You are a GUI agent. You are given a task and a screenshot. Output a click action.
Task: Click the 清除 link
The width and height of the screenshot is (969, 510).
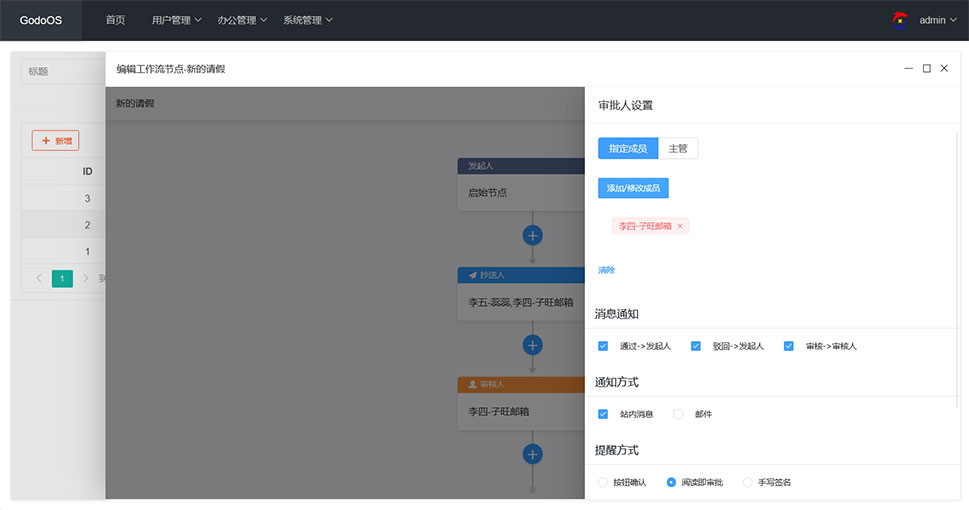click(607, 270)
